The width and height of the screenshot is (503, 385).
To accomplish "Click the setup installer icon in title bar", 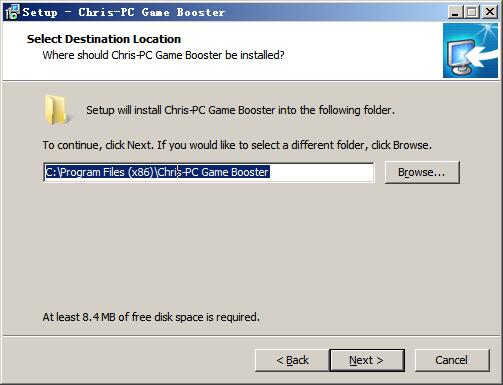I will 13,12.
